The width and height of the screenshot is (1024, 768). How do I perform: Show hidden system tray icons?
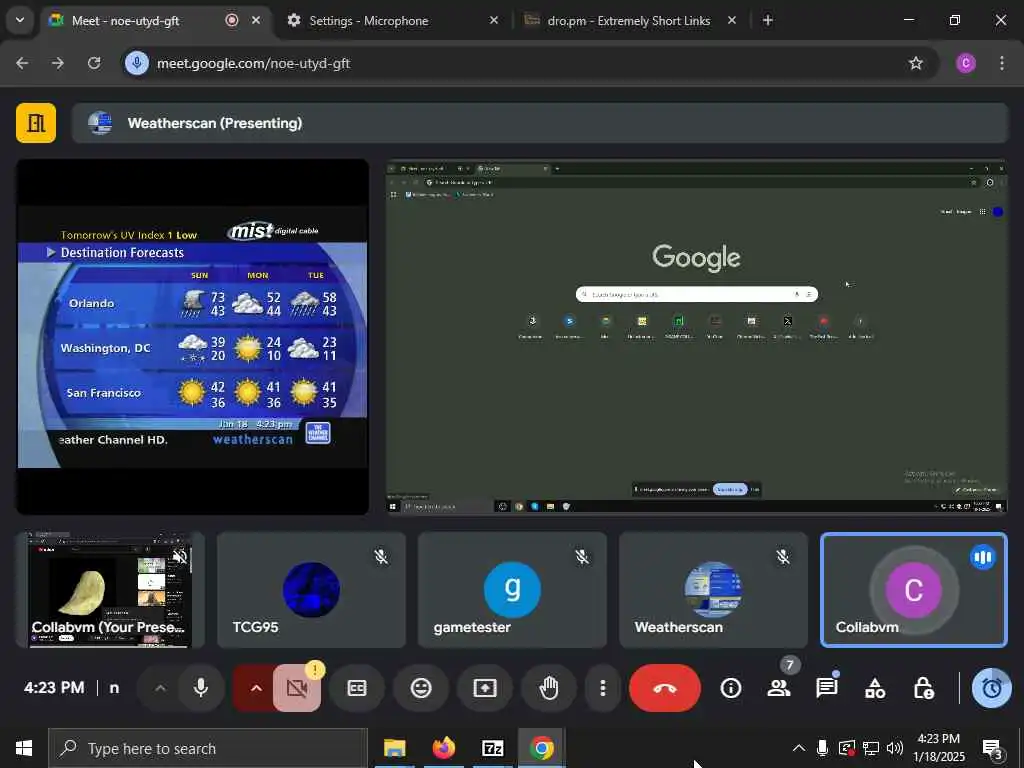[799, 748]
